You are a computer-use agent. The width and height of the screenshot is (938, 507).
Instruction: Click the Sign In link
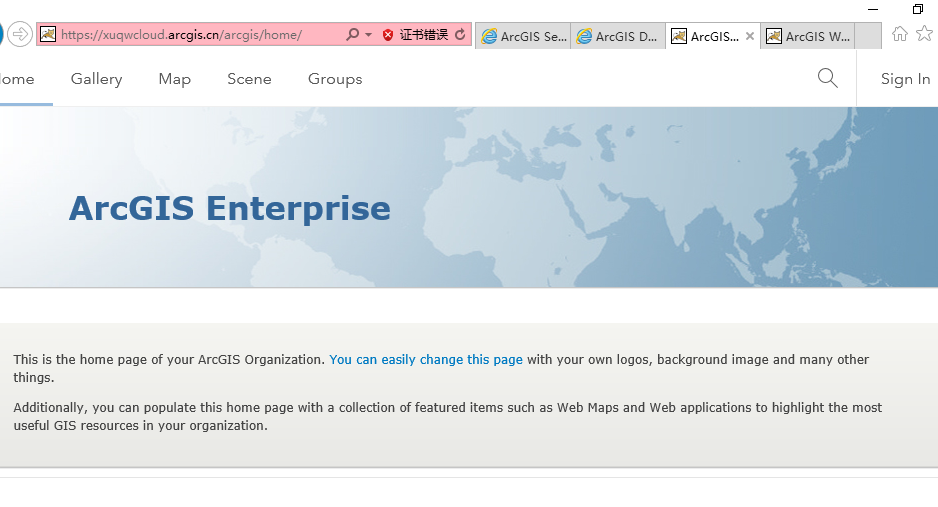[905, 79]
